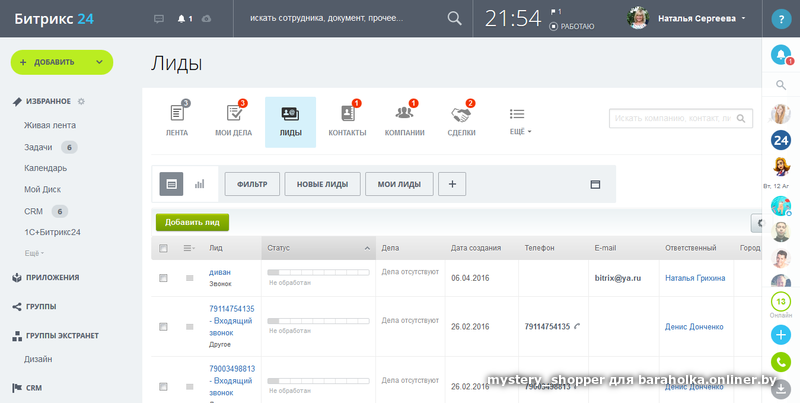800x403 pixels.
Task: Toggle select-all checkbox in table header
Action: point(163,248)
